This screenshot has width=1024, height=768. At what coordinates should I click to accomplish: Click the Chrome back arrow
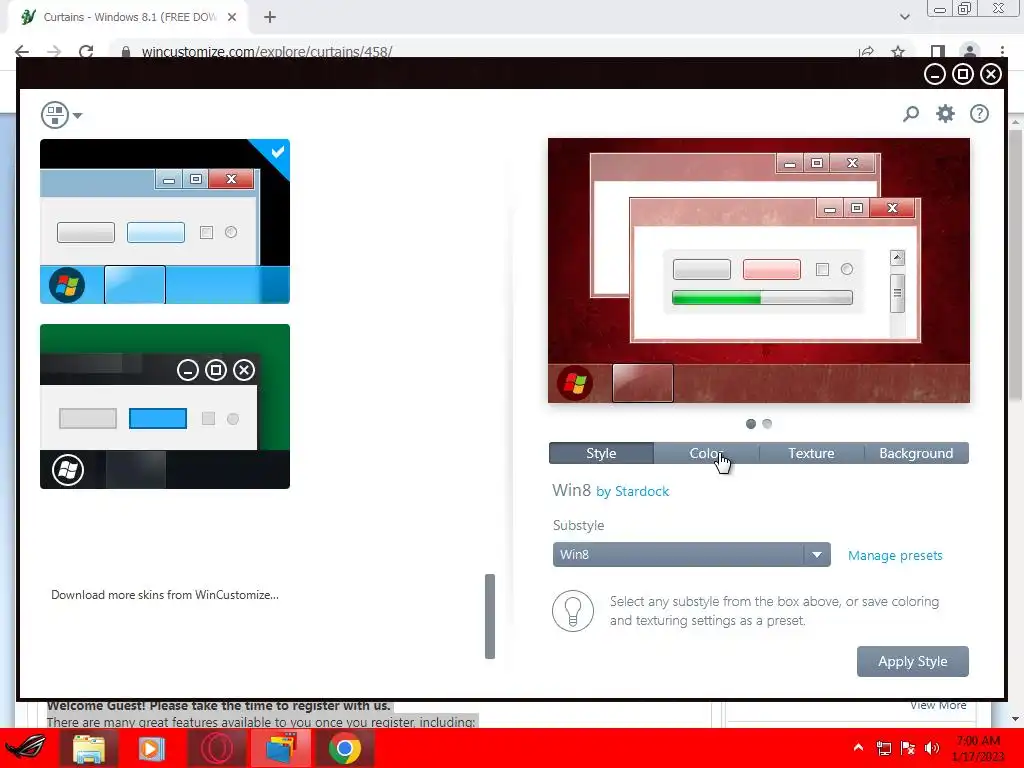[x=22, y=51]
